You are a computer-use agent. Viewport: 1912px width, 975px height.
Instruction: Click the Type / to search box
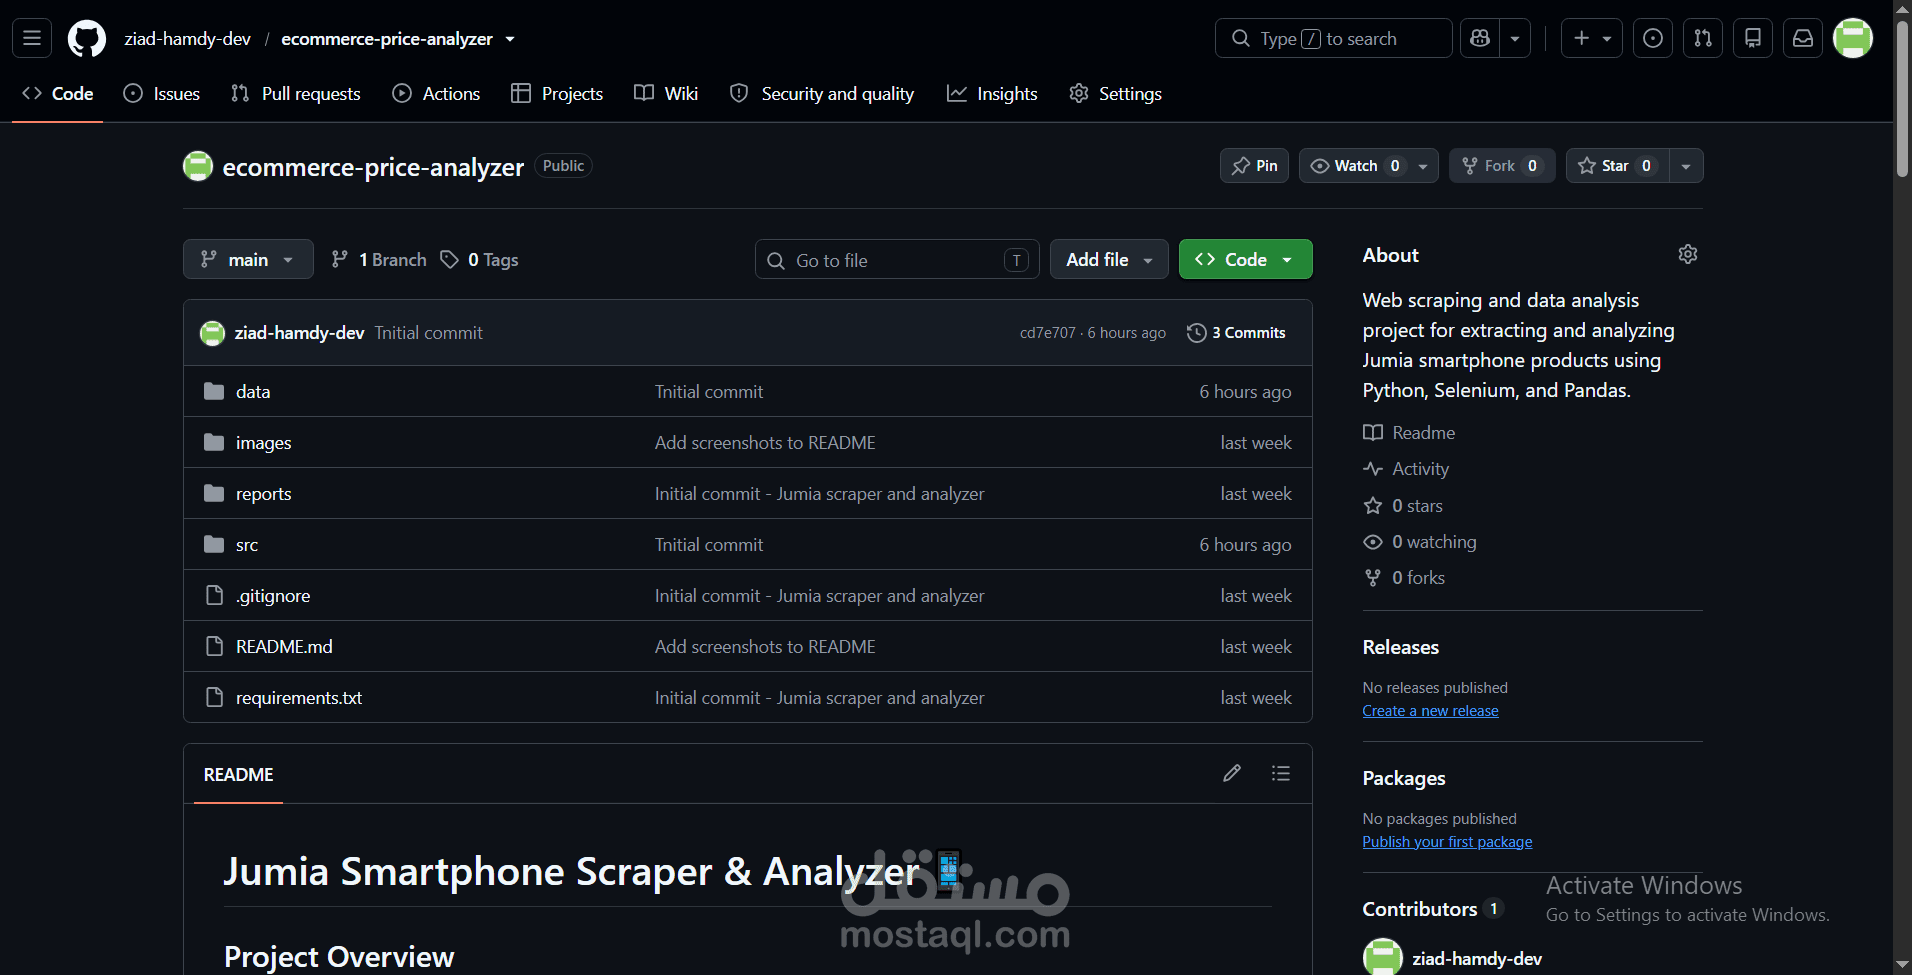pyautogui.click(x=1333, y=38)
